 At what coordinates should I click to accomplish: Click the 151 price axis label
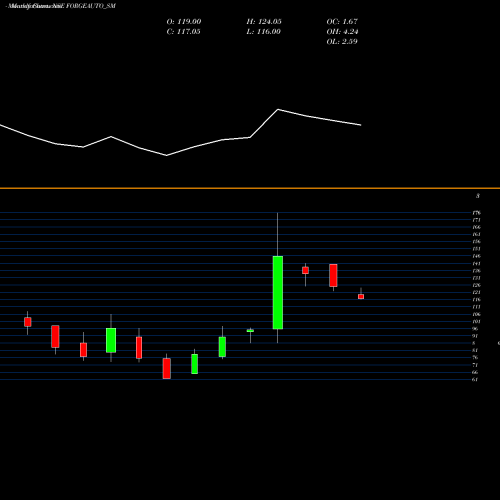pos(476,249)
